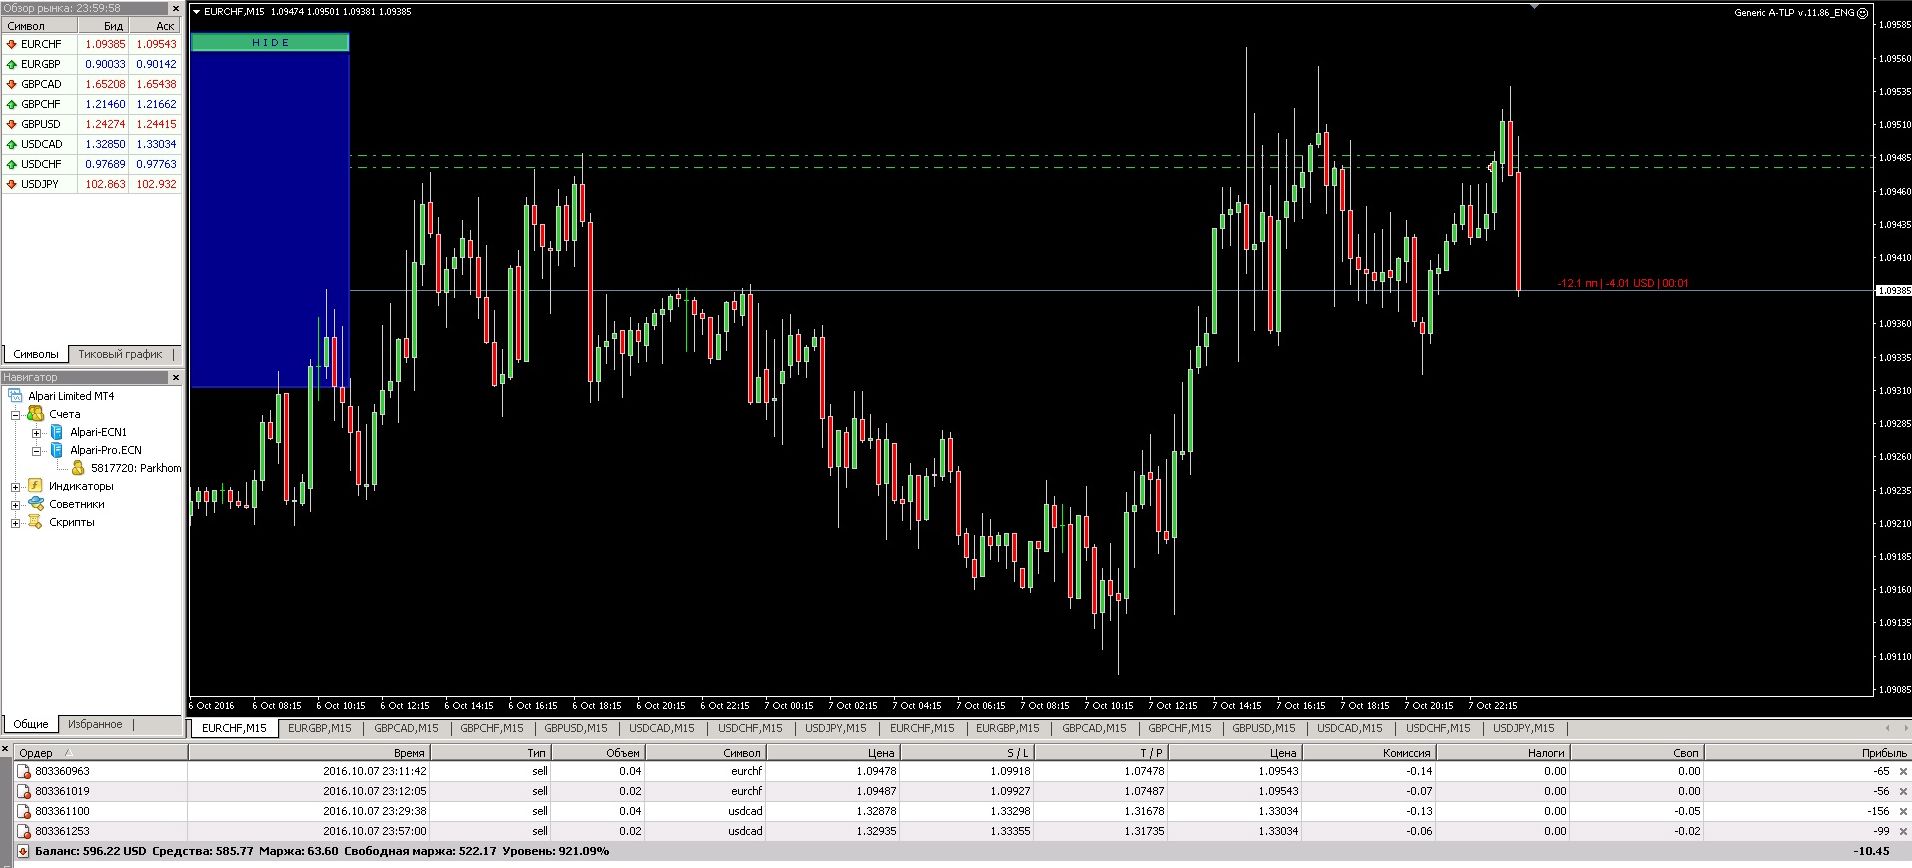The width and height of the screenshot is (1912, 868).
Task: Click the T/P value 1.31735
Action: (1144, 831)
